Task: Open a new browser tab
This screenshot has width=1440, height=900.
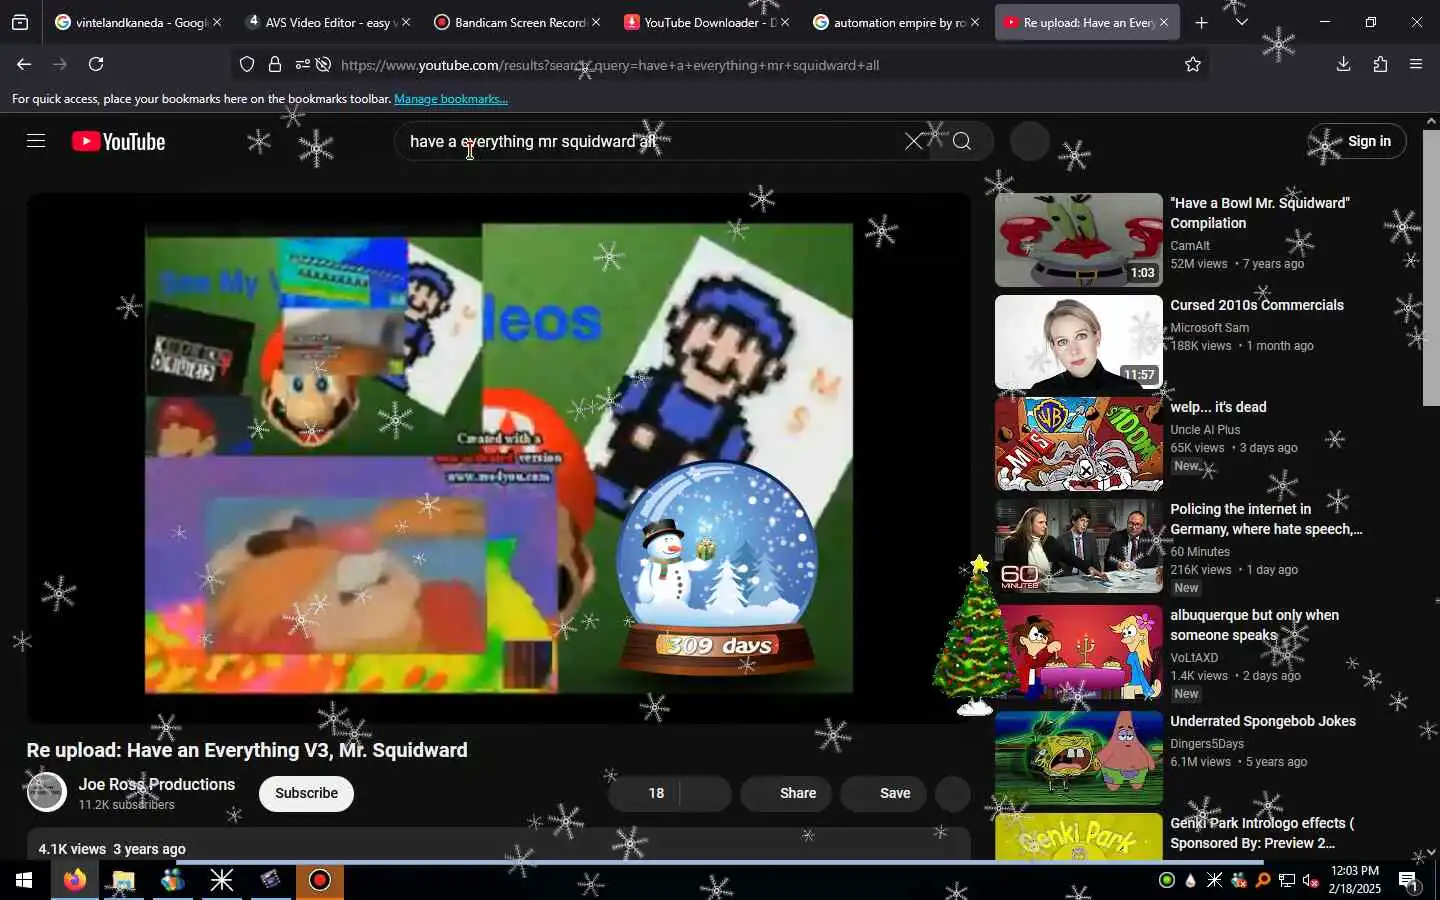Action: point(1201,22)
